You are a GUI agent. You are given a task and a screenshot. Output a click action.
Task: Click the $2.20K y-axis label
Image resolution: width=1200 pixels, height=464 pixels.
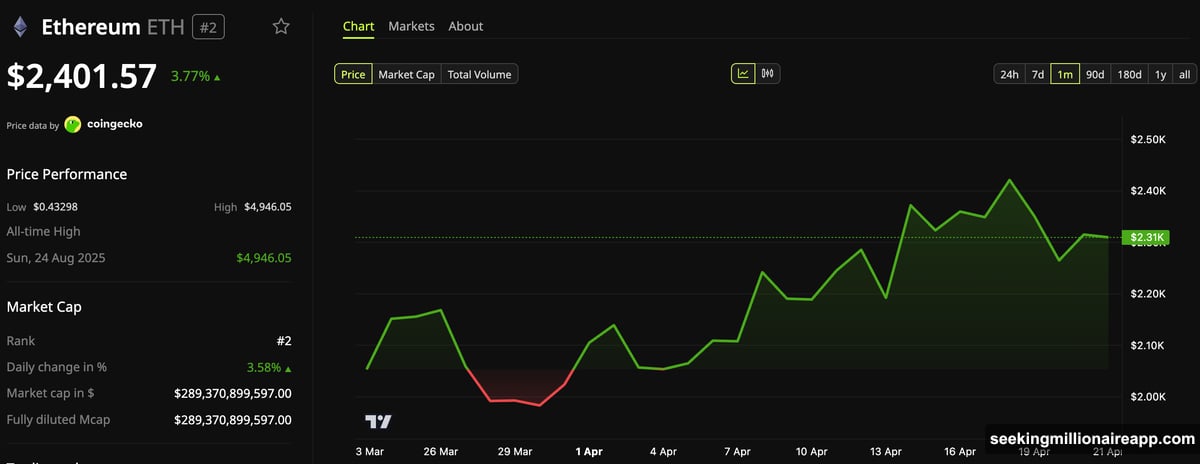pyautogui.click(x=1148, y=294)
